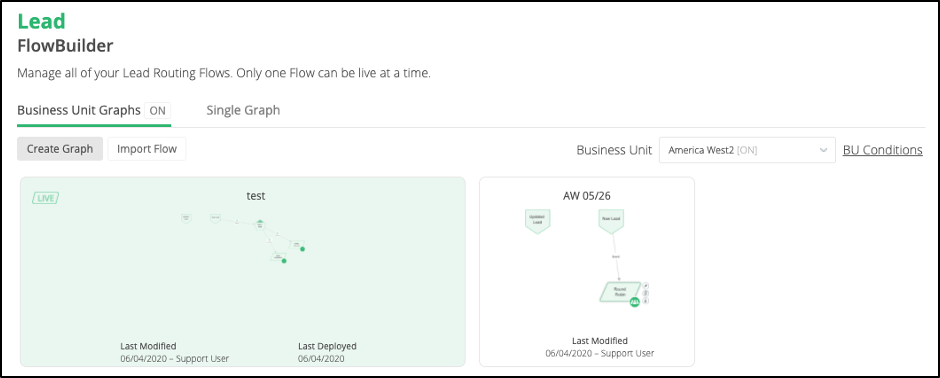Click the top small icon beside Round Robin node
Image resolution: width=940 pixels, height=378 pixels.
point(646,286)
